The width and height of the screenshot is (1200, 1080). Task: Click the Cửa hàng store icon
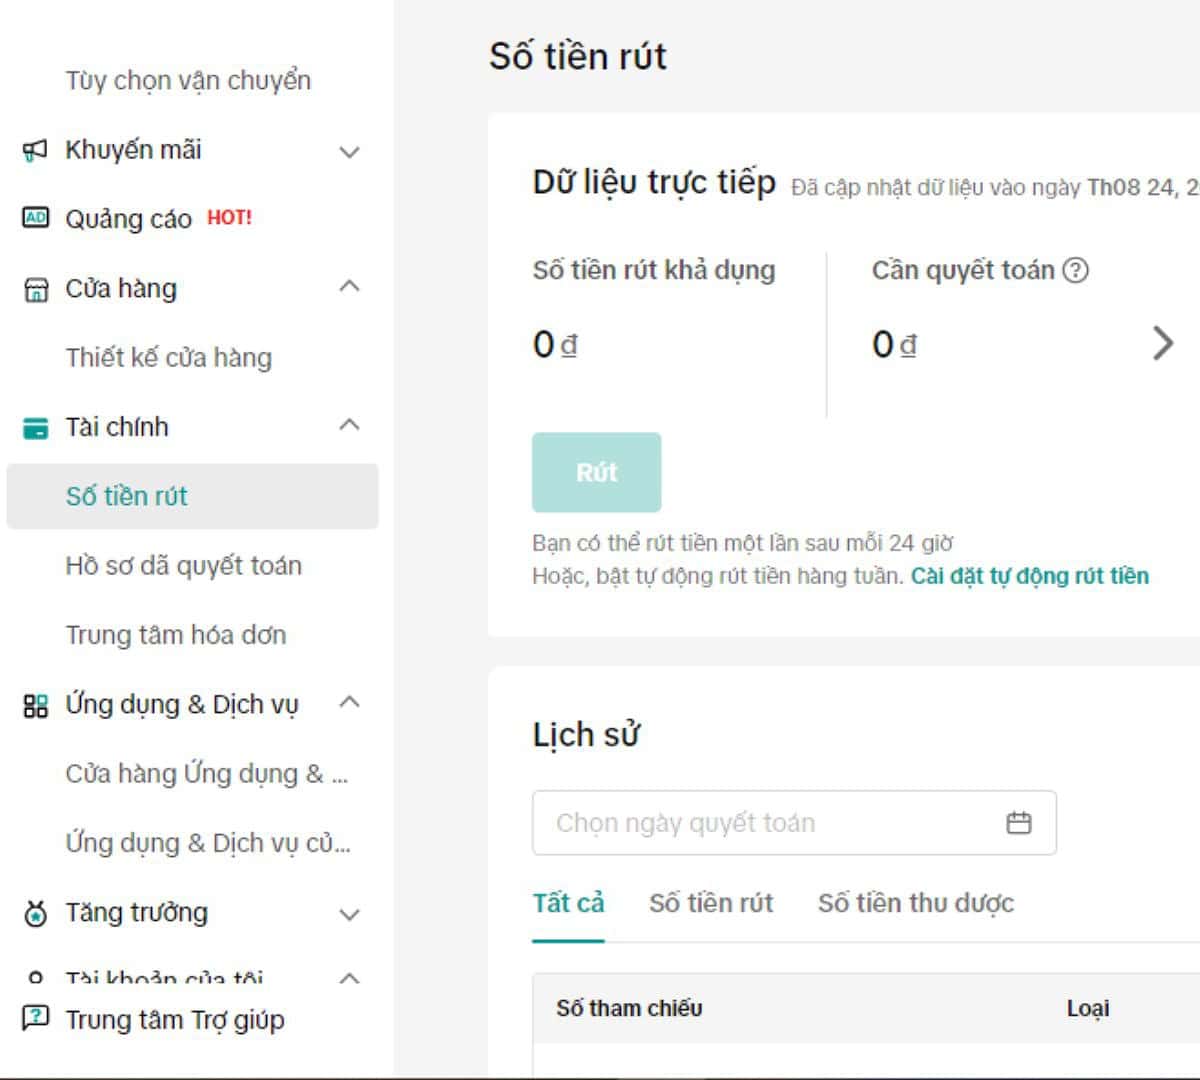35,290
